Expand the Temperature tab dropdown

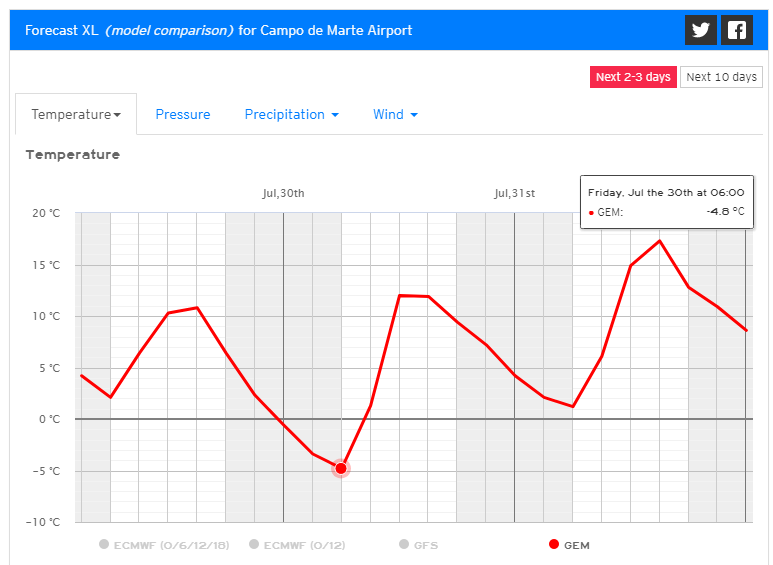tap(76, 115)
